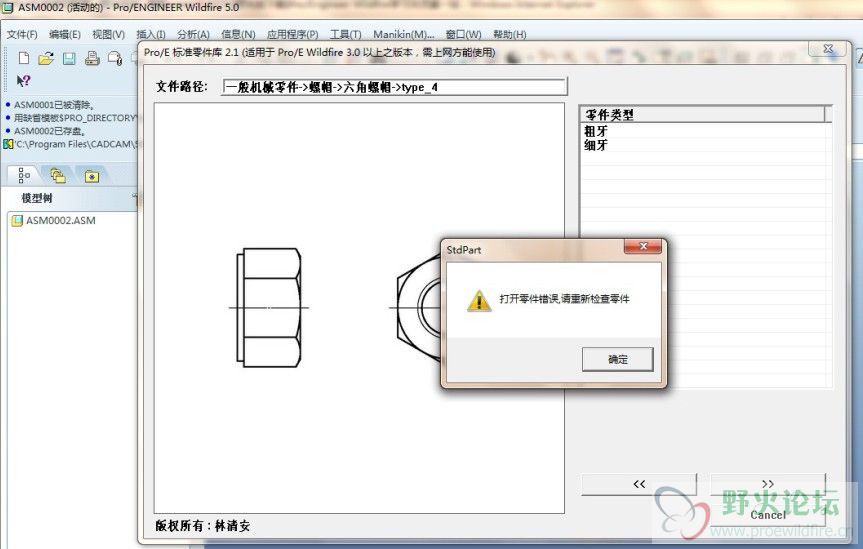Click the C:\Program Files\CADCAM path message
The width and height of the screenshot is (863, 549).
coord(75,144)
